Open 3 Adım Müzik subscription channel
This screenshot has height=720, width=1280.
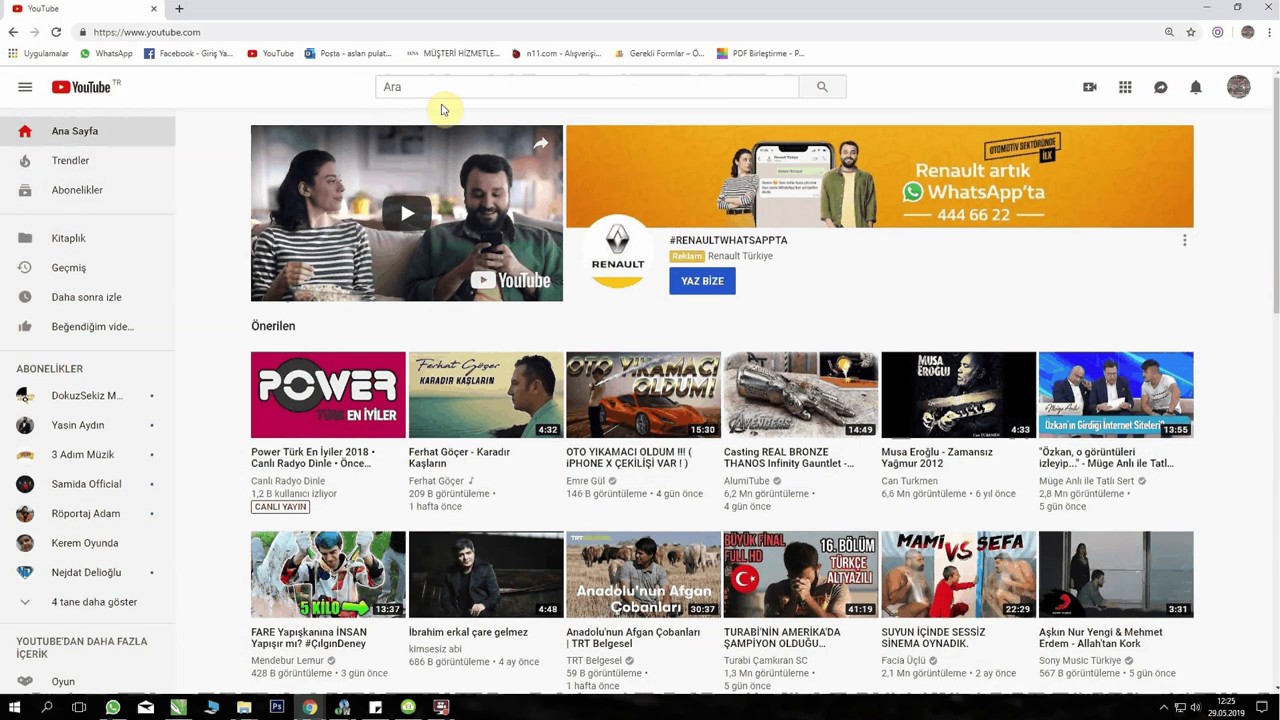[87, 455]
